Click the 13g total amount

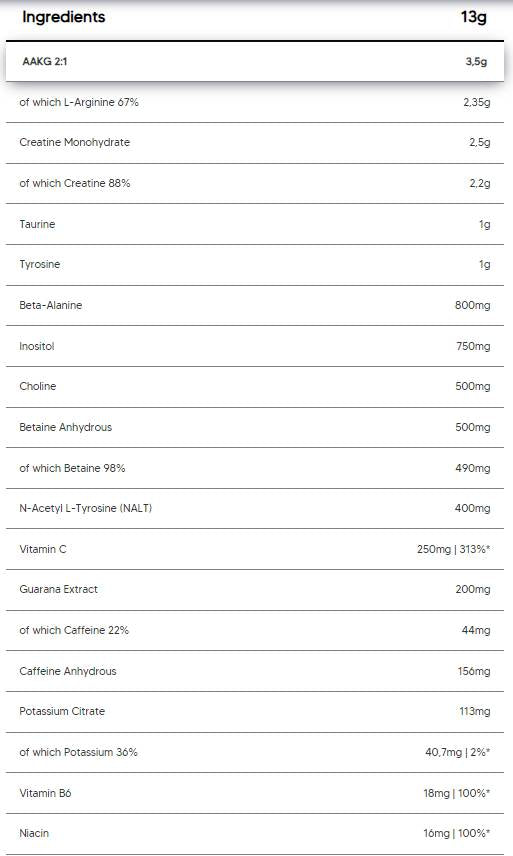point(473,17)
